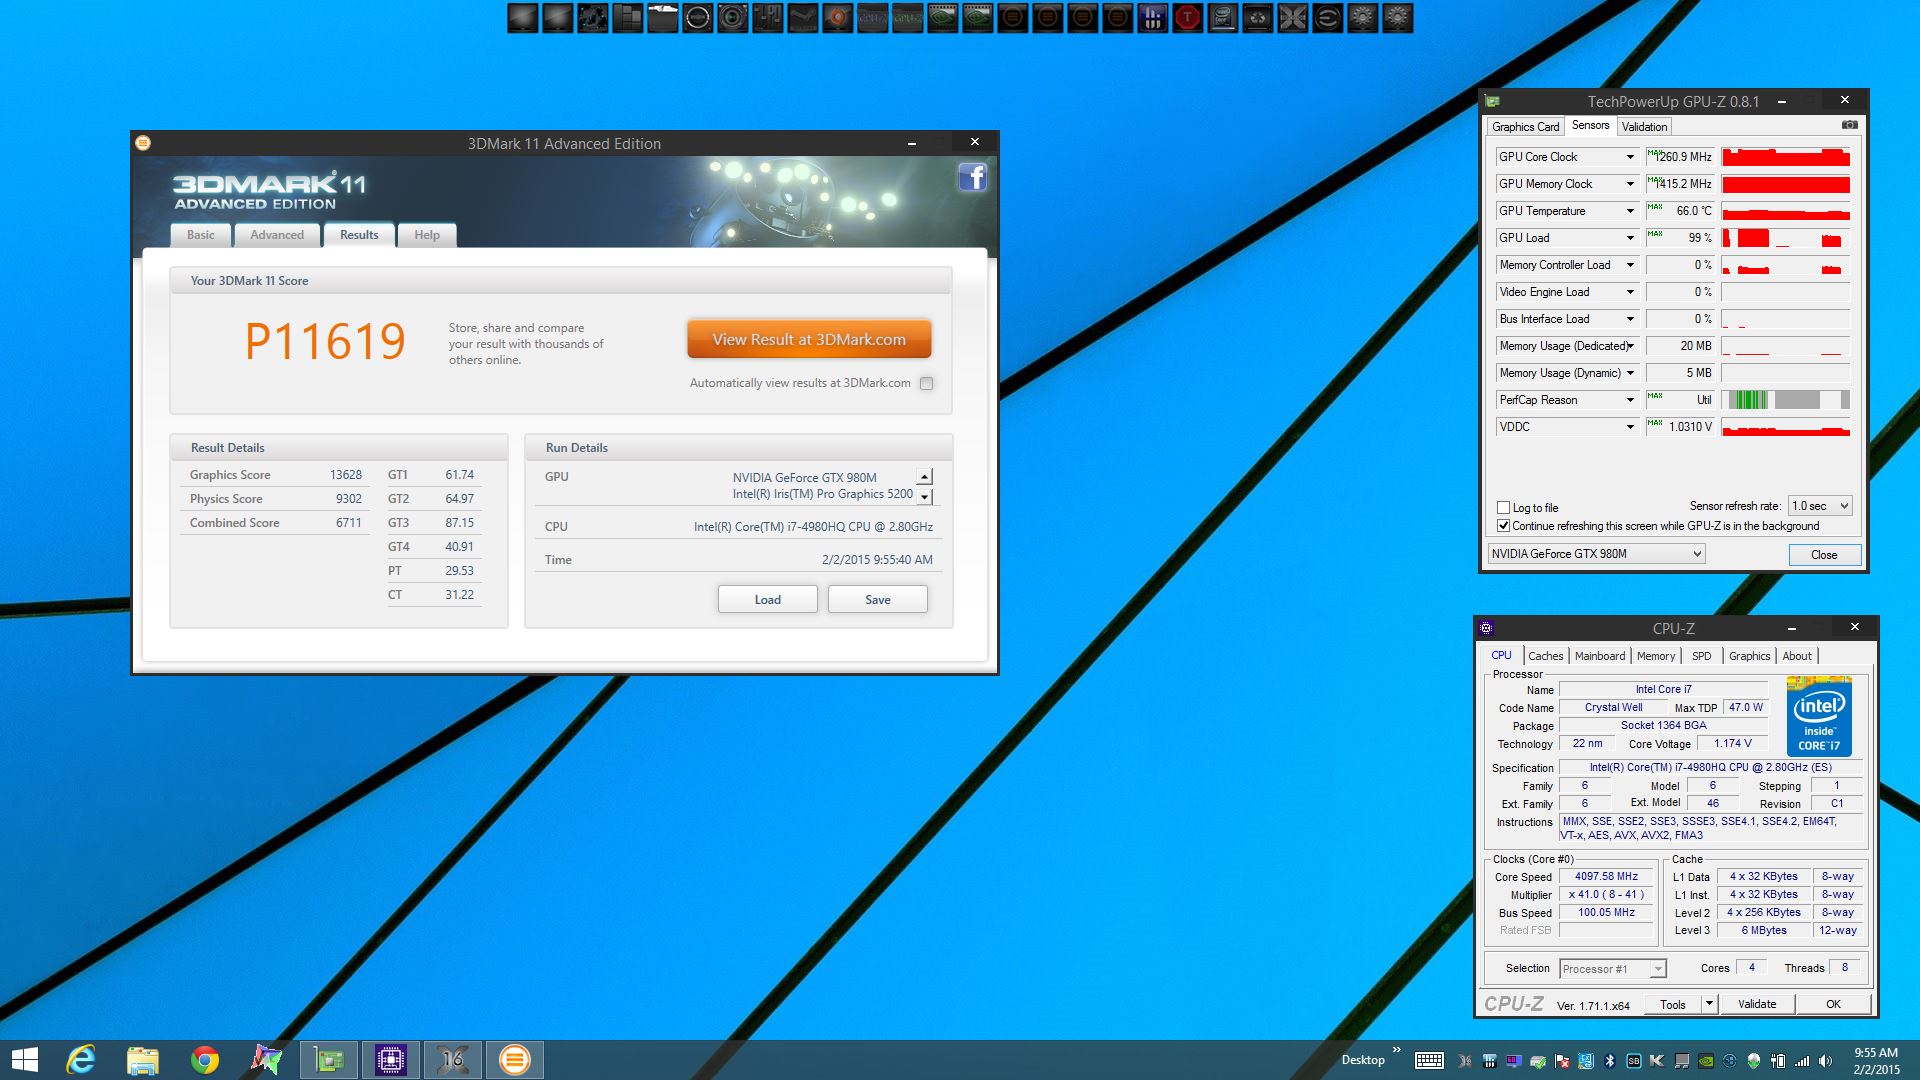Expand PerfCap Reason sensor dropdown
This screenshot has width=1920, height=1080.
tap(1630, 400)
